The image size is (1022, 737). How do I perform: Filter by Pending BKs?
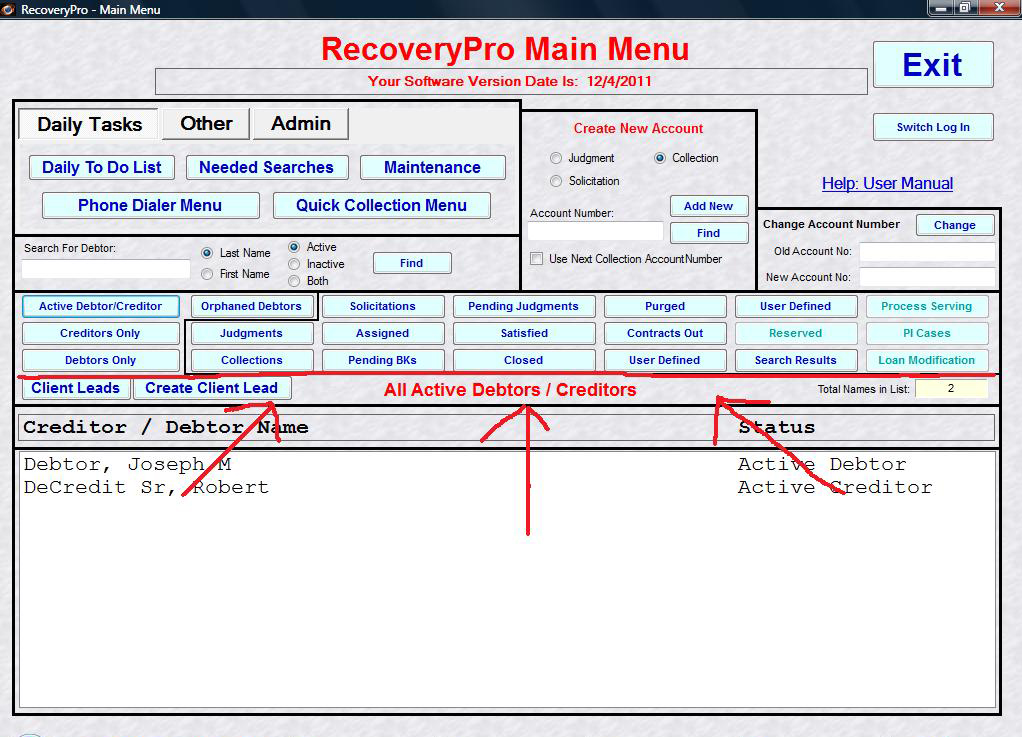(x=383, y=360)
